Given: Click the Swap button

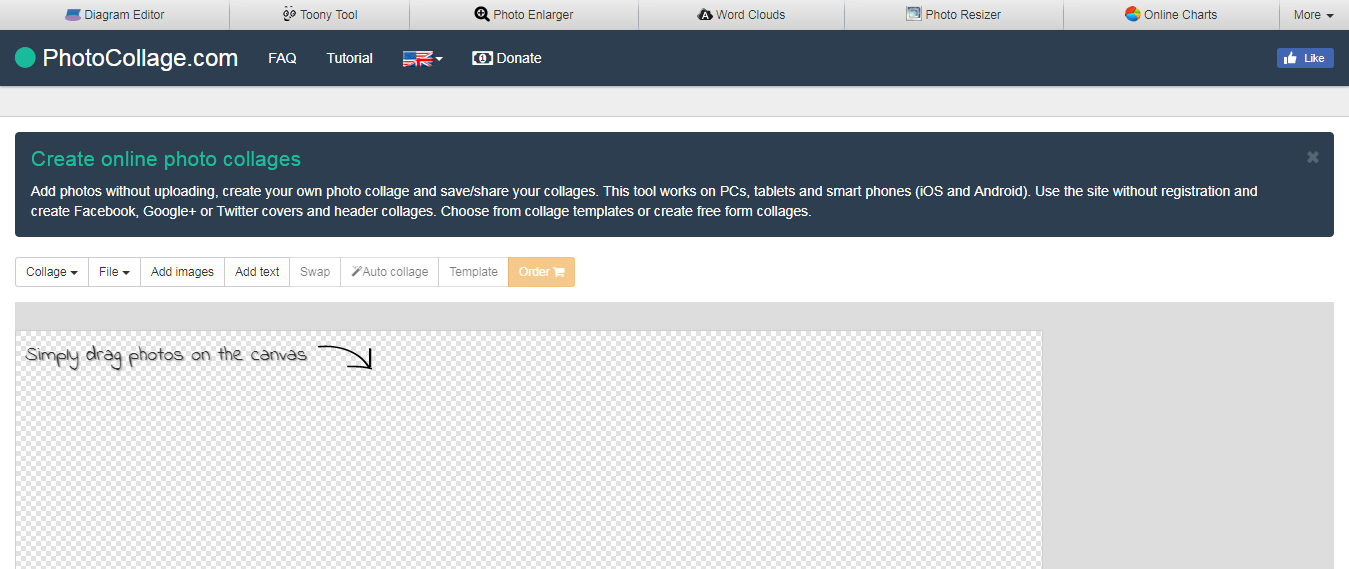Looking at the screenshot, I should (315, 272).
